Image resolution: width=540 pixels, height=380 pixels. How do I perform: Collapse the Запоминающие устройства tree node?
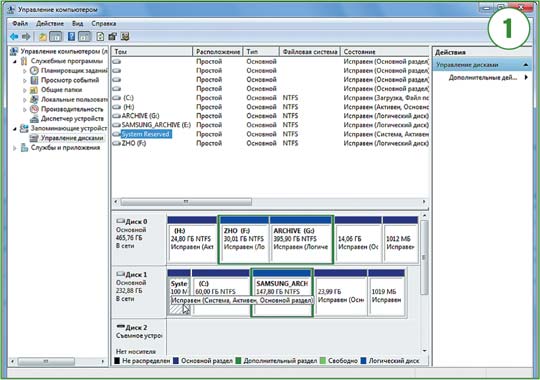tap(15, 129)
